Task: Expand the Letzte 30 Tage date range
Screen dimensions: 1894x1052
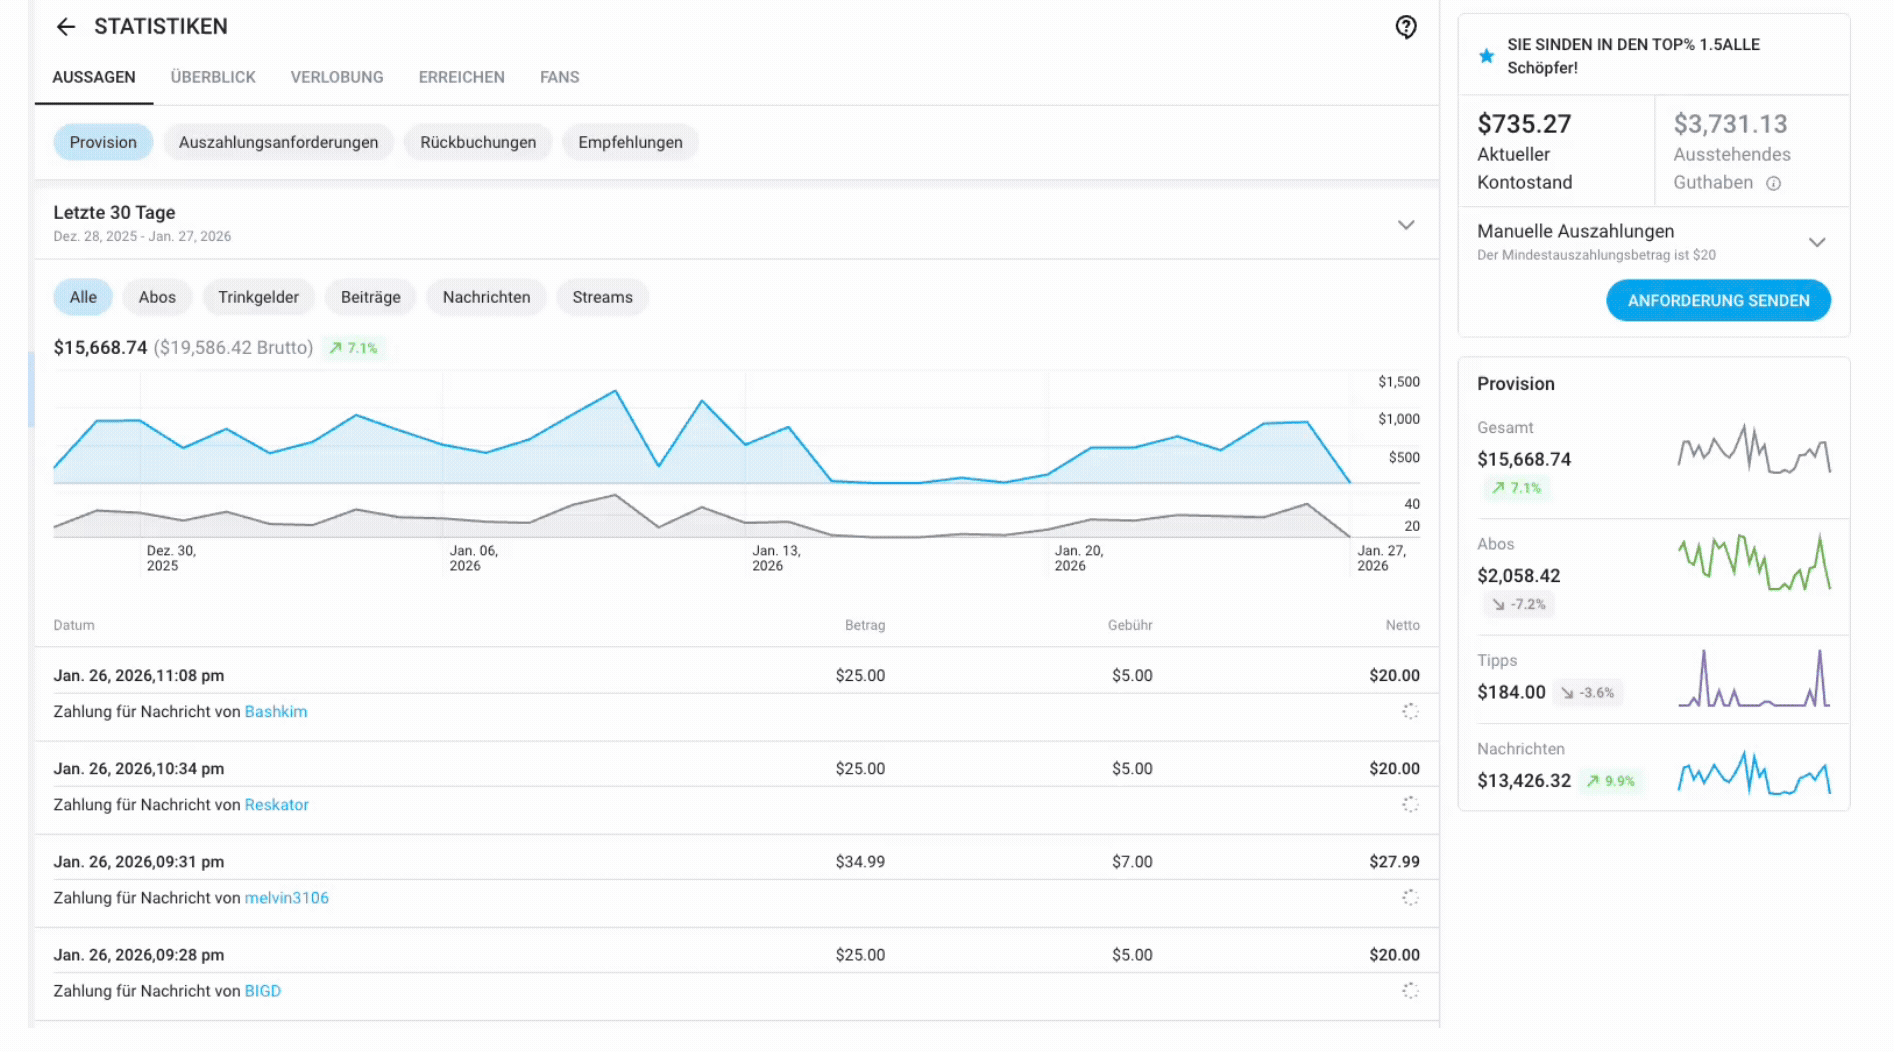Action: coord(1406,224)
